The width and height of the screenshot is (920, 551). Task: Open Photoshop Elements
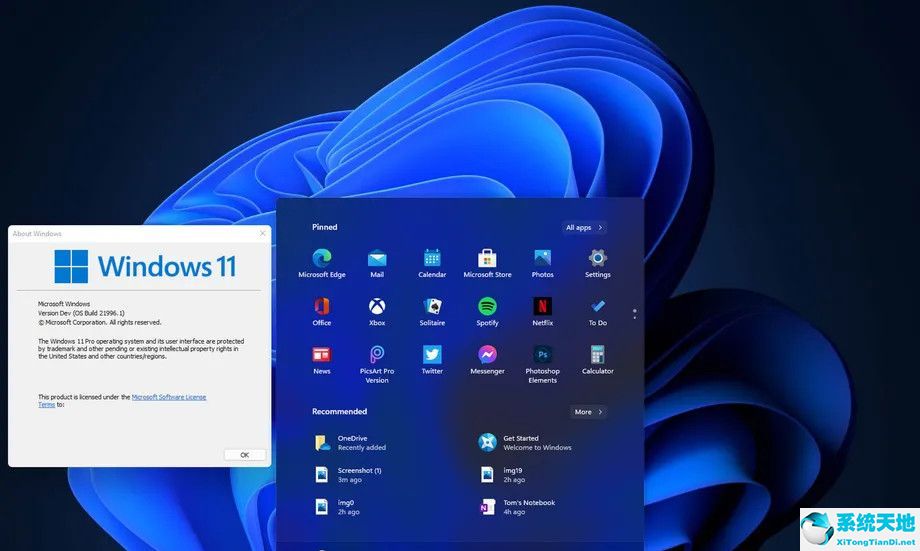(x=542, y=364)
